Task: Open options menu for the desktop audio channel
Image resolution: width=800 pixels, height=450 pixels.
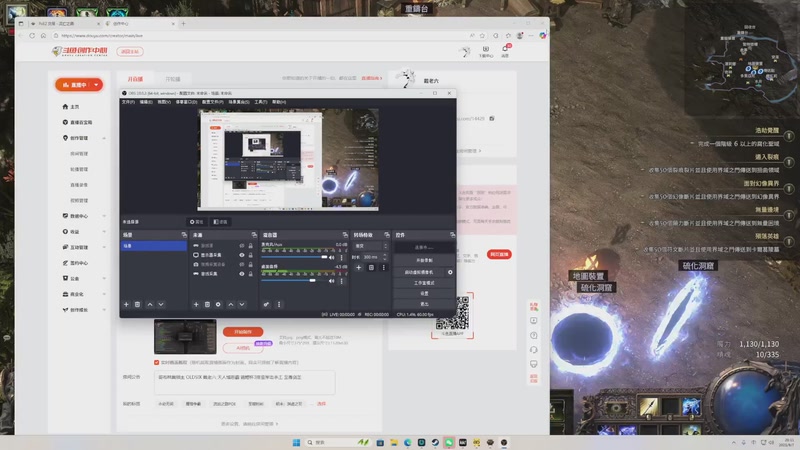Action: point(341,281)
